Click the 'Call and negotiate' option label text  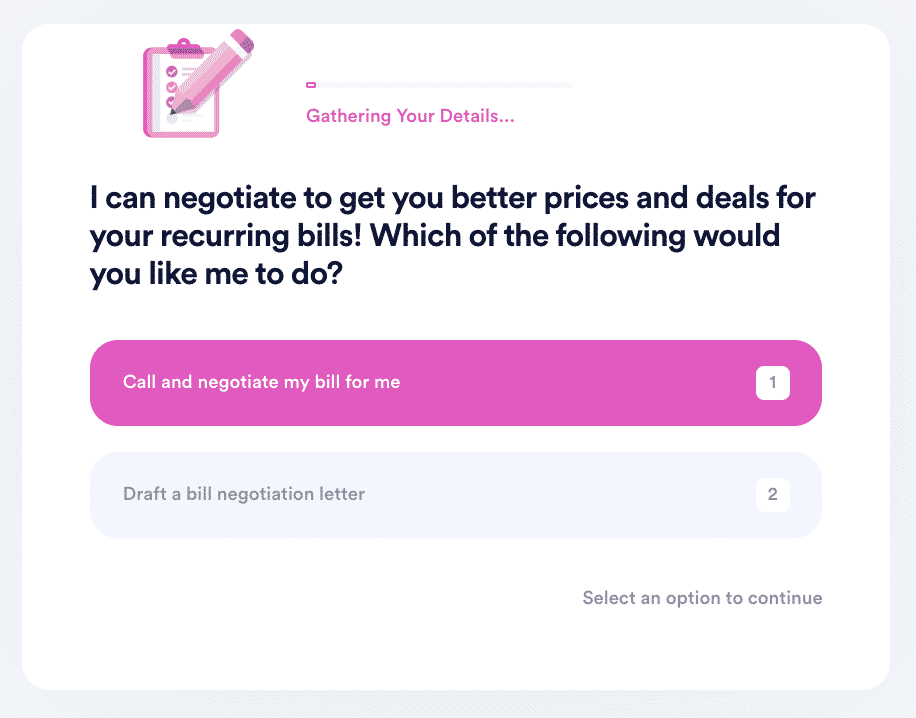pyautogui.click(x=261, y=382)
